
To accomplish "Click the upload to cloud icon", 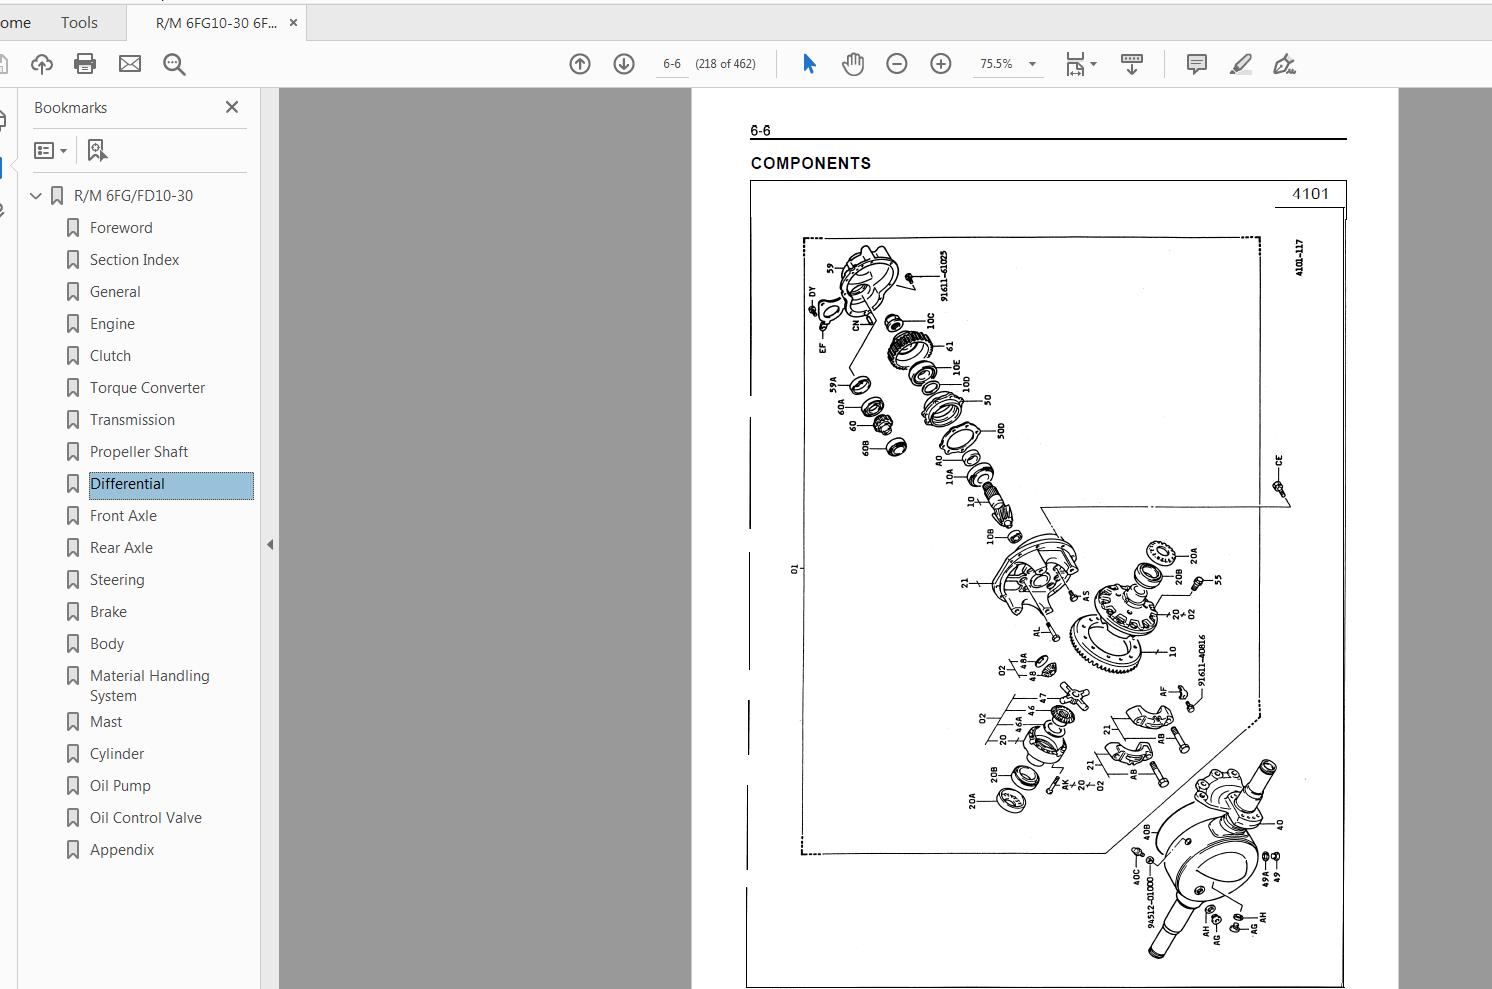I will pyautogui.click(x=42, y=64).
